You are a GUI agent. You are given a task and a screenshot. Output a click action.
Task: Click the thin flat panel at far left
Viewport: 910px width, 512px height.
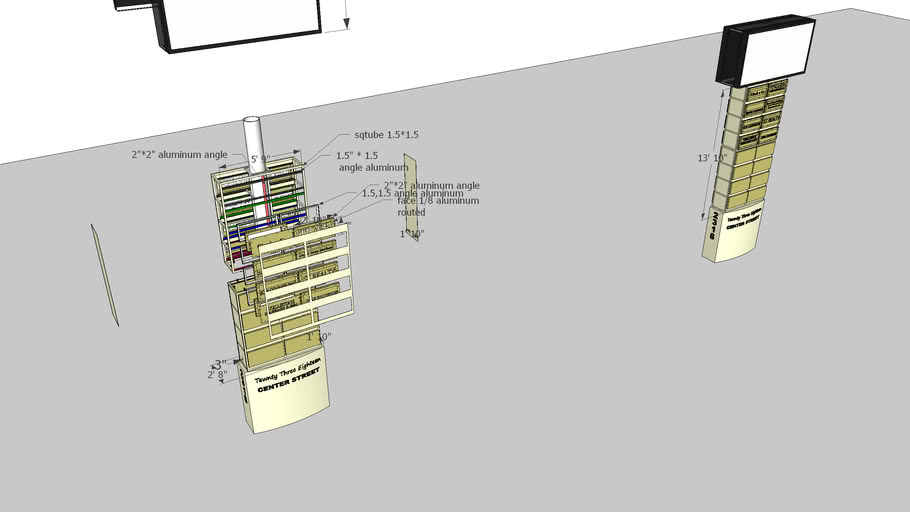pos(105,275)
